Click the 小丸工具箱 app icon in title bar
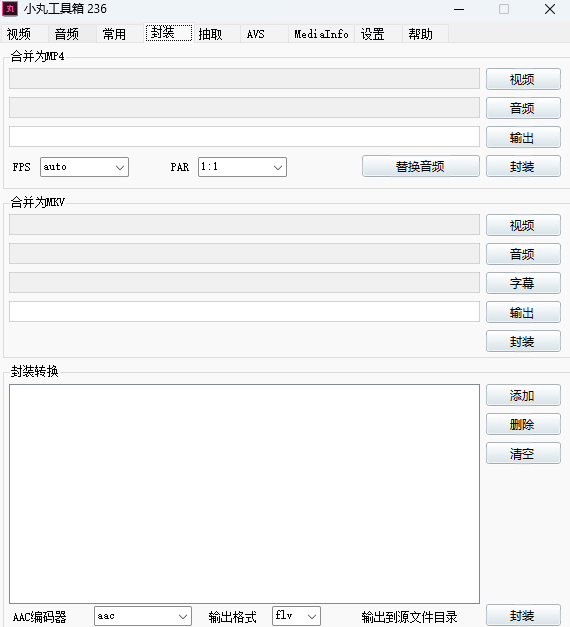This screenshot has width=570, height=627. pyautogui.click(x=10, y=9)
